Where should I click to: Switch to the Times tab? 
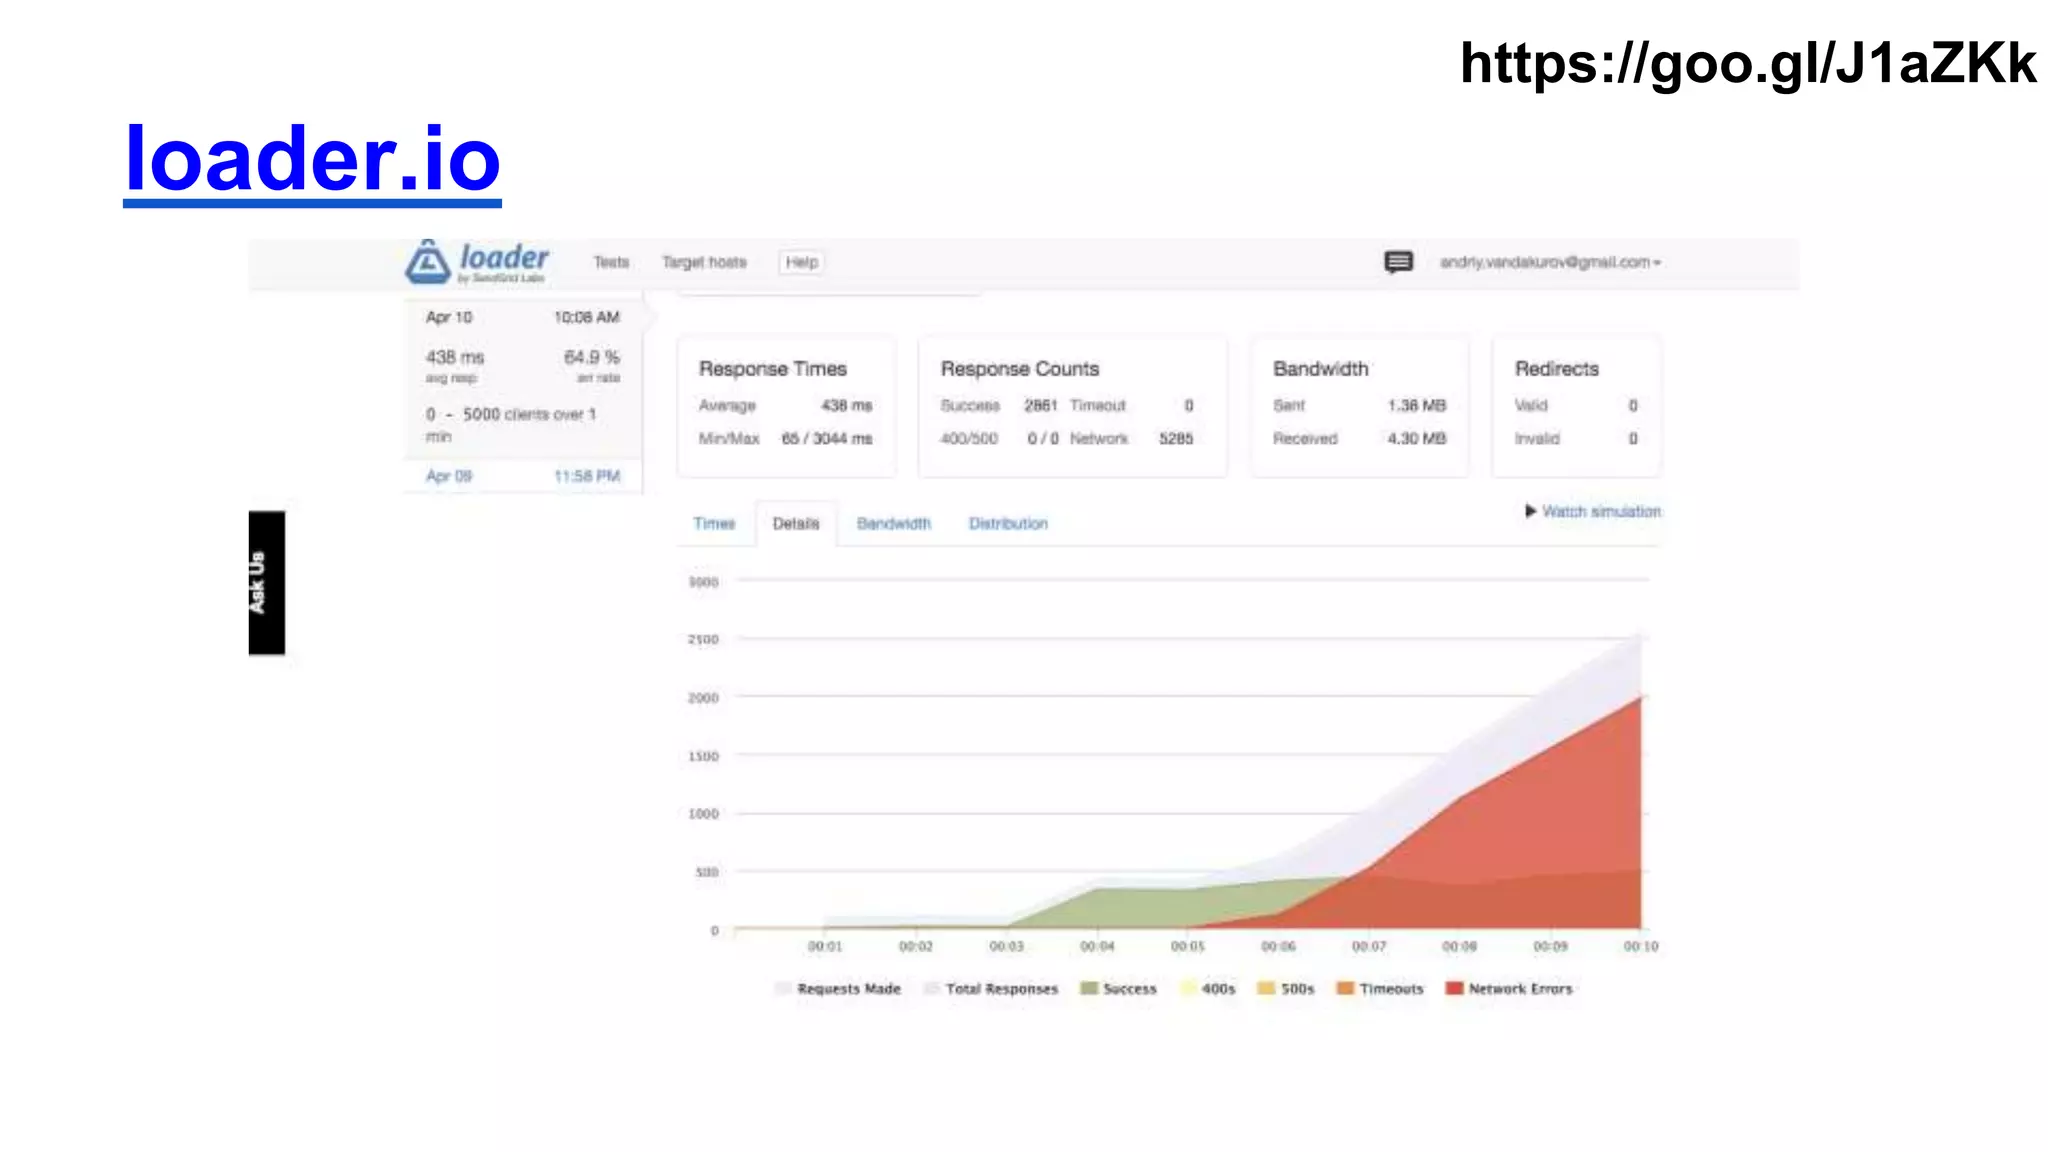[714, 524]
